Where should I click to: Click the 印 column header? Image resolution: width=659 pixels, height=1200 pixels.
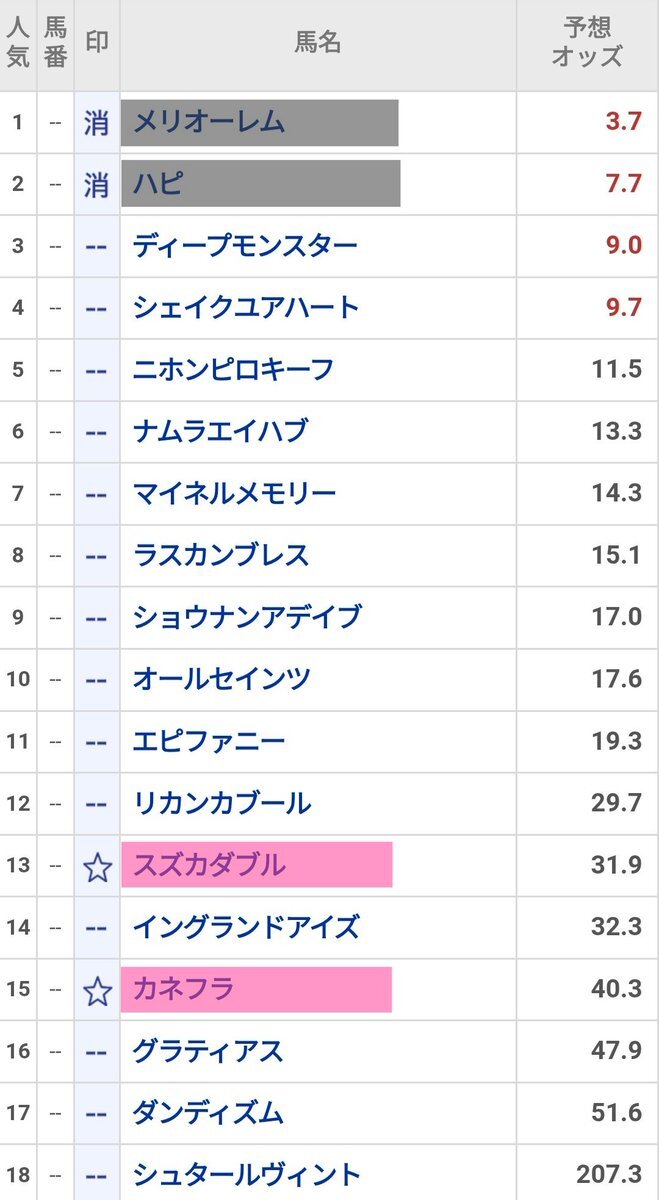96,42
